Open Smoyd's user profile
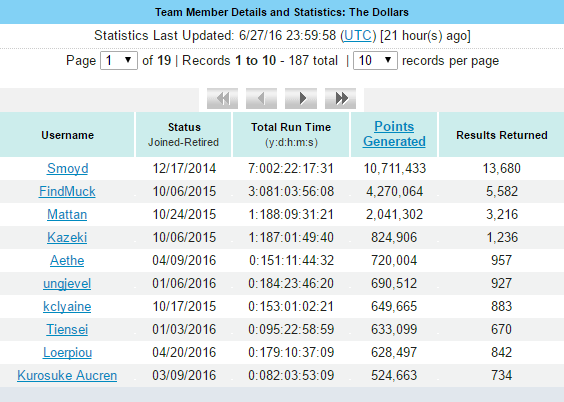564x402 pixels. [67, 168]
